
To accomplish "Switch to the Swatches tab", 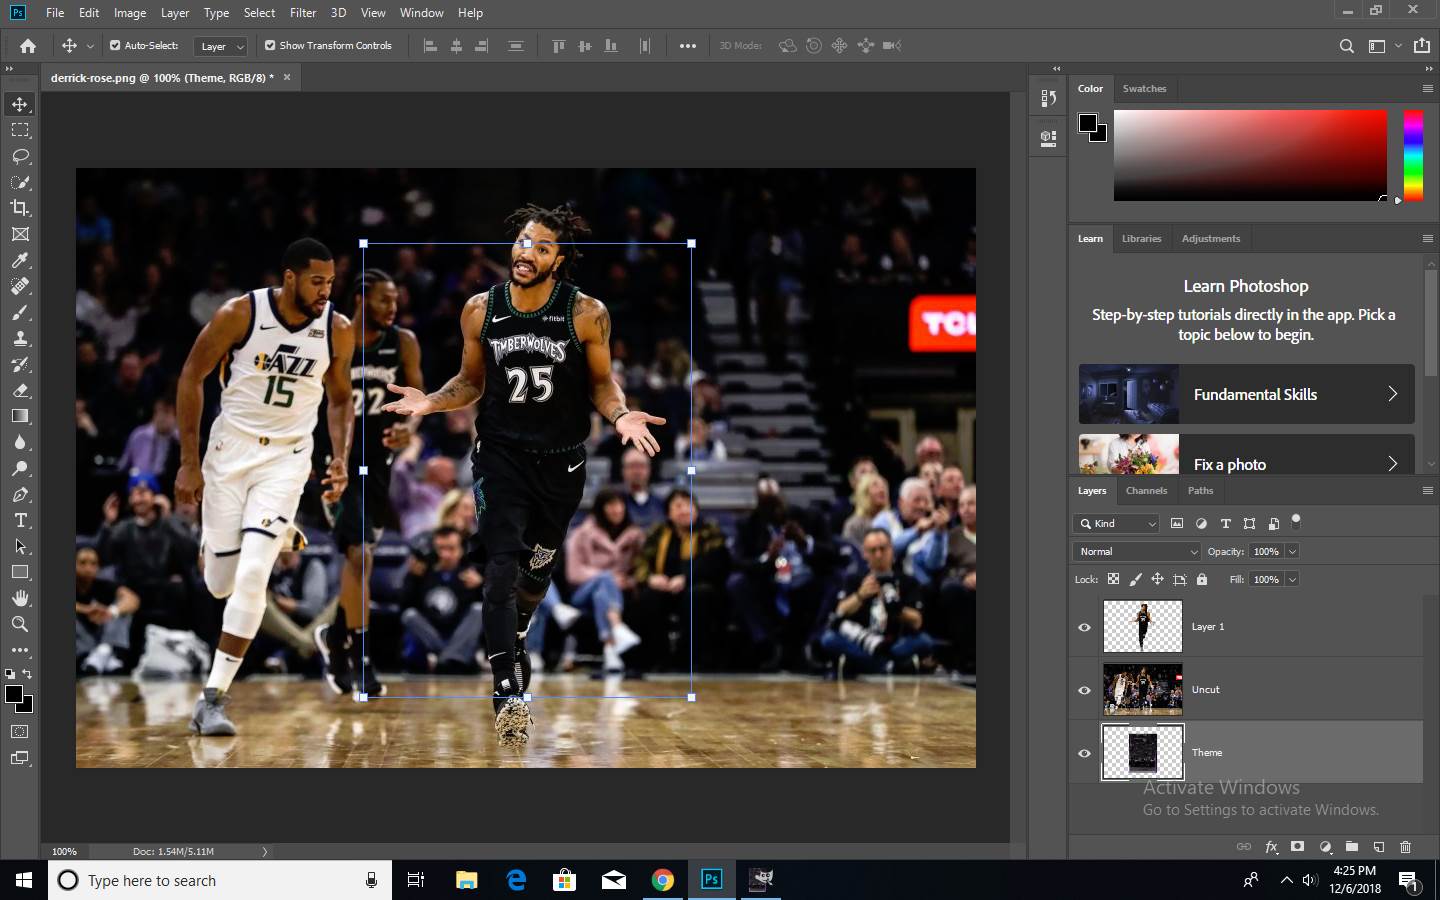I will point(1144,89).
